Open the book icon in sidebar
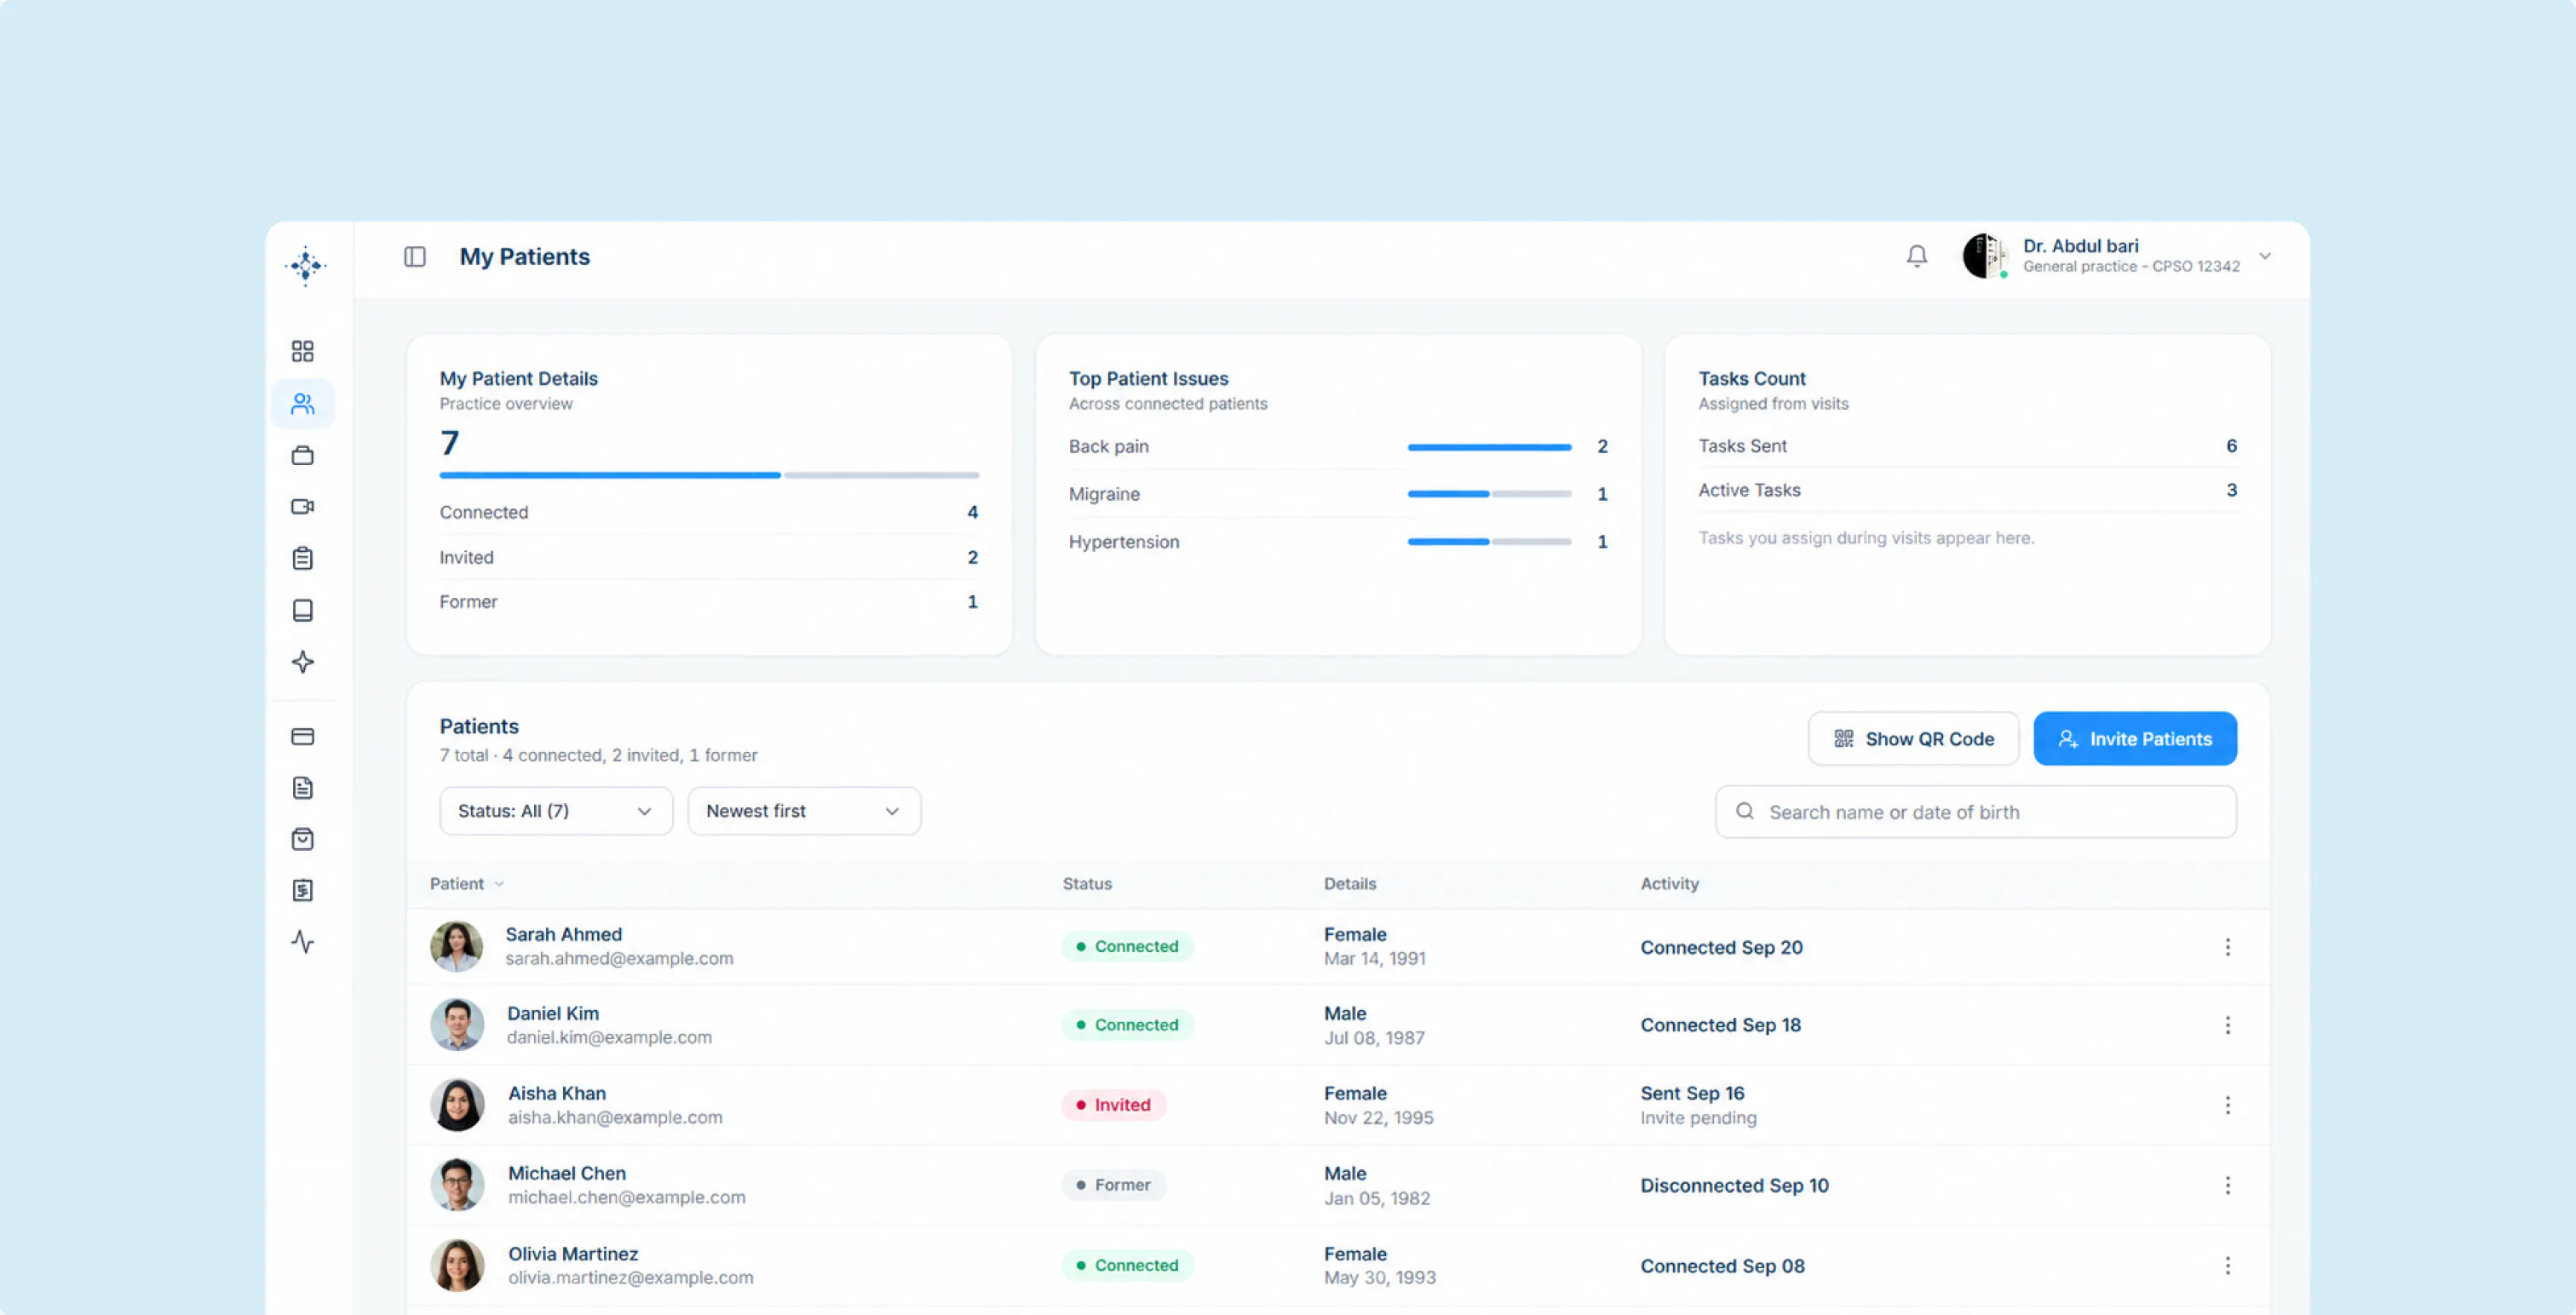Screen dimensions: 2576x1315 point(302,610)
